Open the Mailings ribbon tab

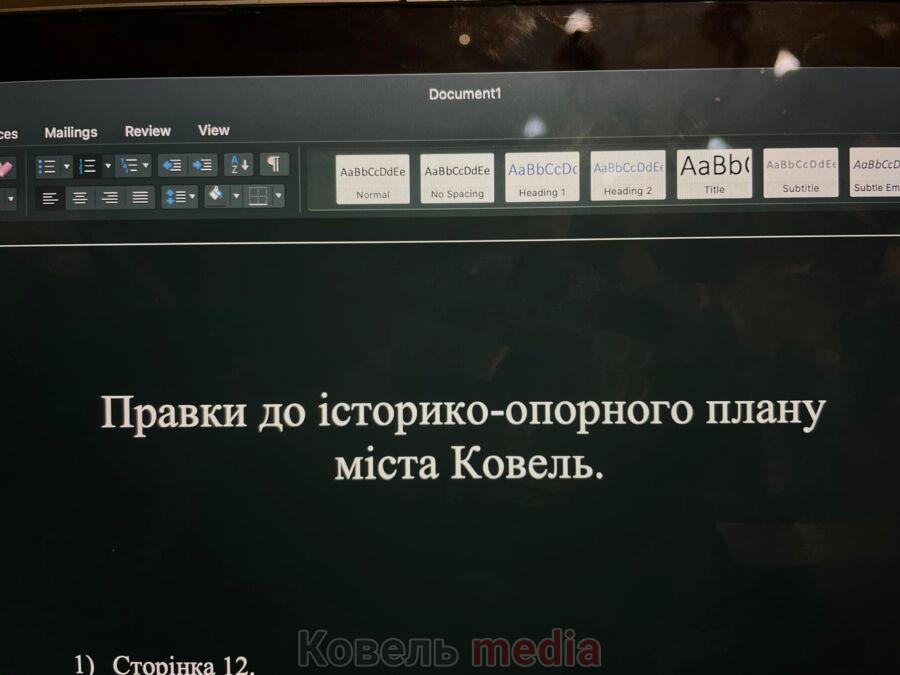pos(71,133)
